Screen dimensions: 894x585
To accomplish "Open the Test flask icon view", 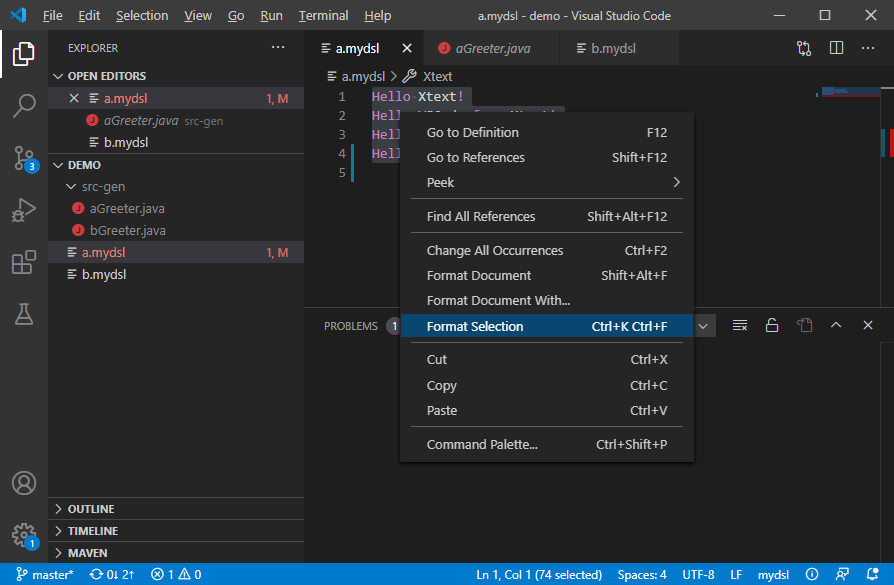I will tap(23, 314).
